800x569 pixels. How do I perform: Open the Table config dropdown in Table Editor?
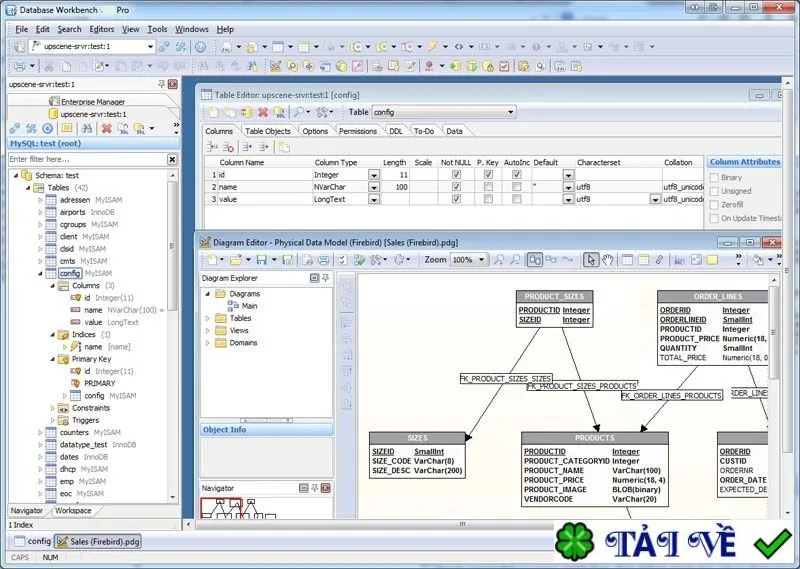click(x=510, y=112)
